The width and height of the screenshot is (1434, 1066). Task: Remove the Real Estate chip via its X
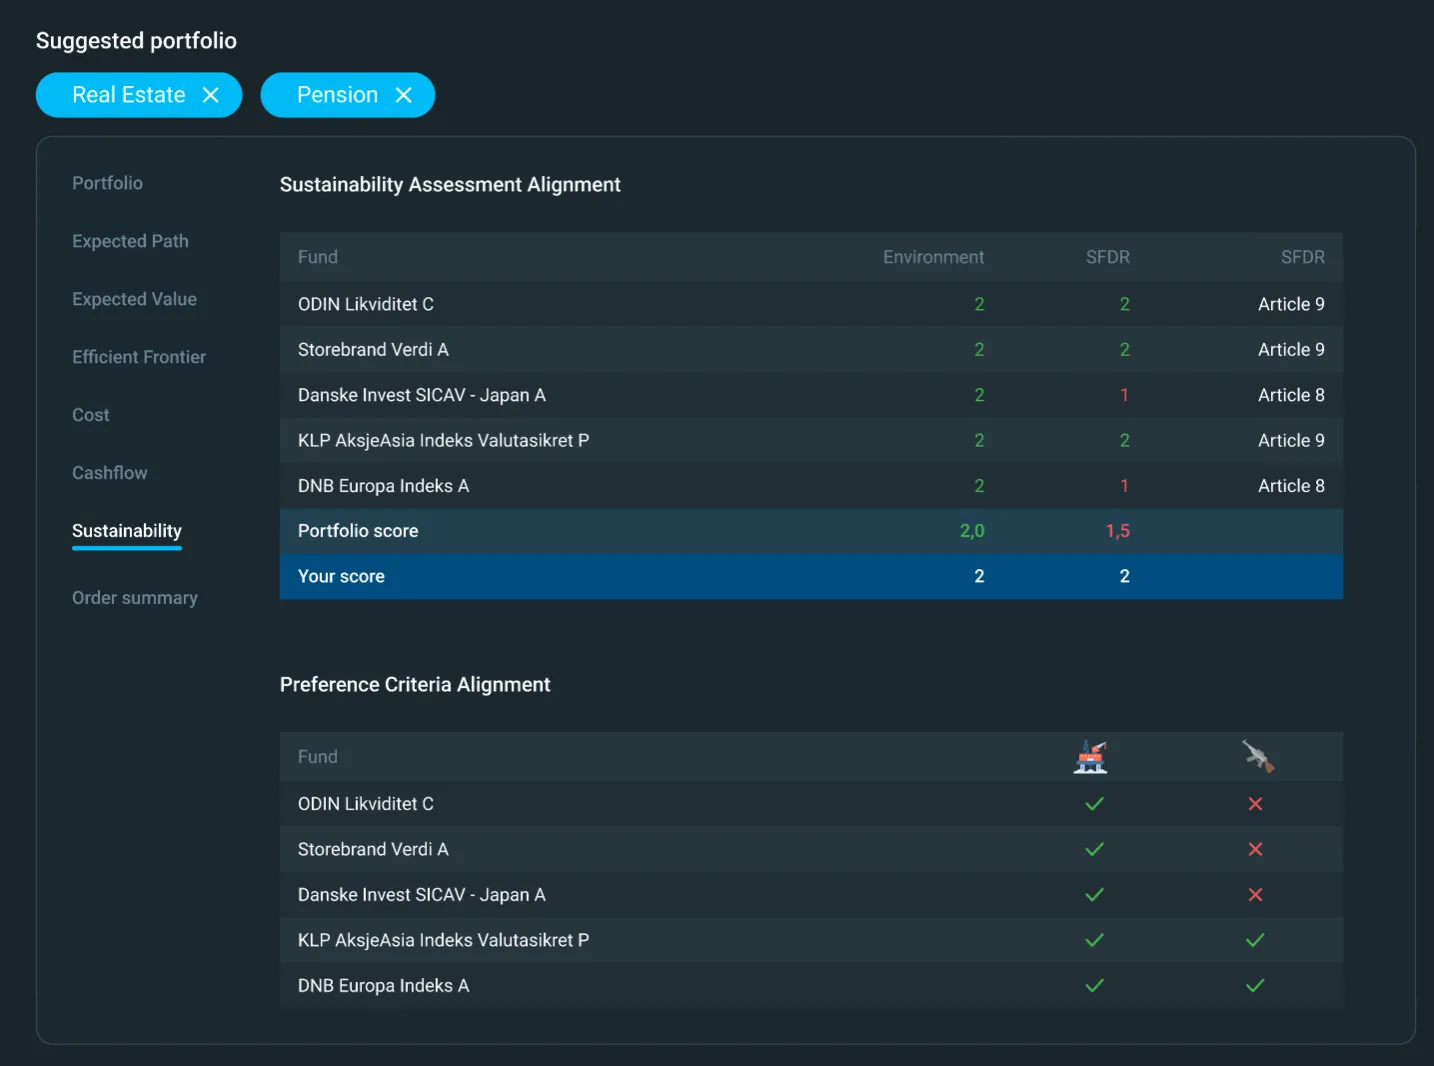210,95
